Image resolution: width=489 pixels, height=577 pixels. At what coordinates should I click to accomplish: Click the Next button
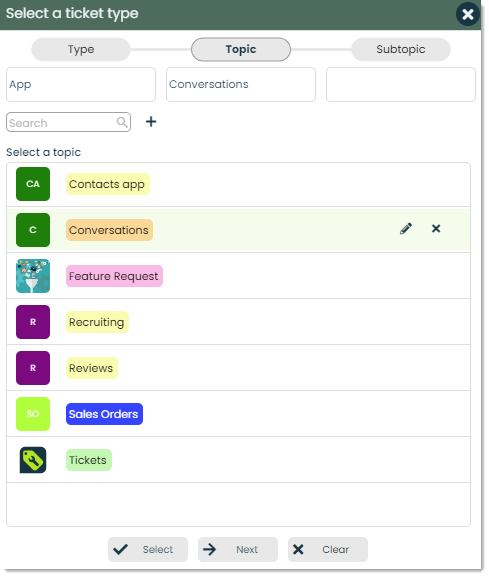[x=238, y=549]
